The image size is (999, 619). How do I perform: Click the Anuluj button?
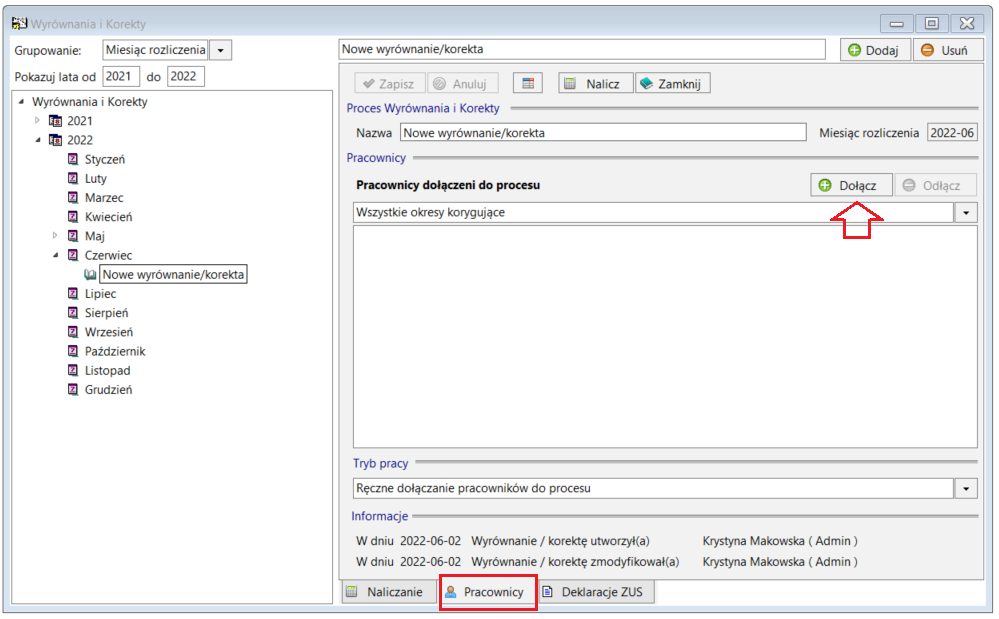(462, 83)
